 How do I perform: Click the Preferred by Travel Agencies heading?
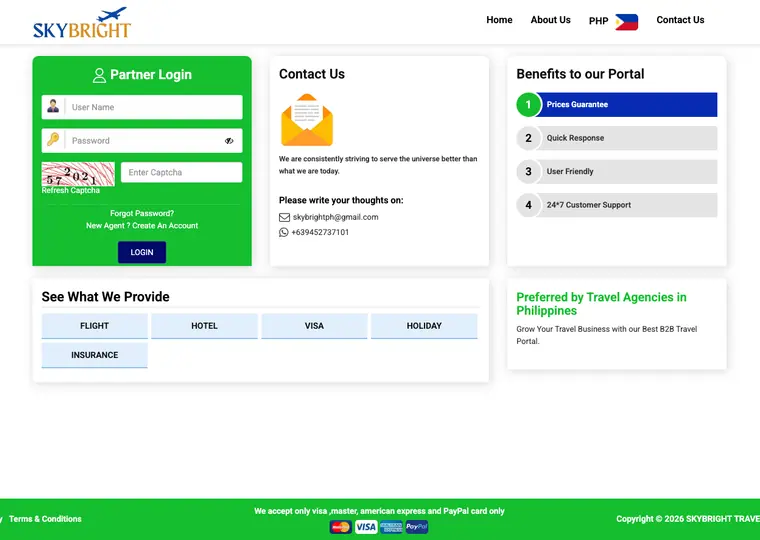[601, 304]
